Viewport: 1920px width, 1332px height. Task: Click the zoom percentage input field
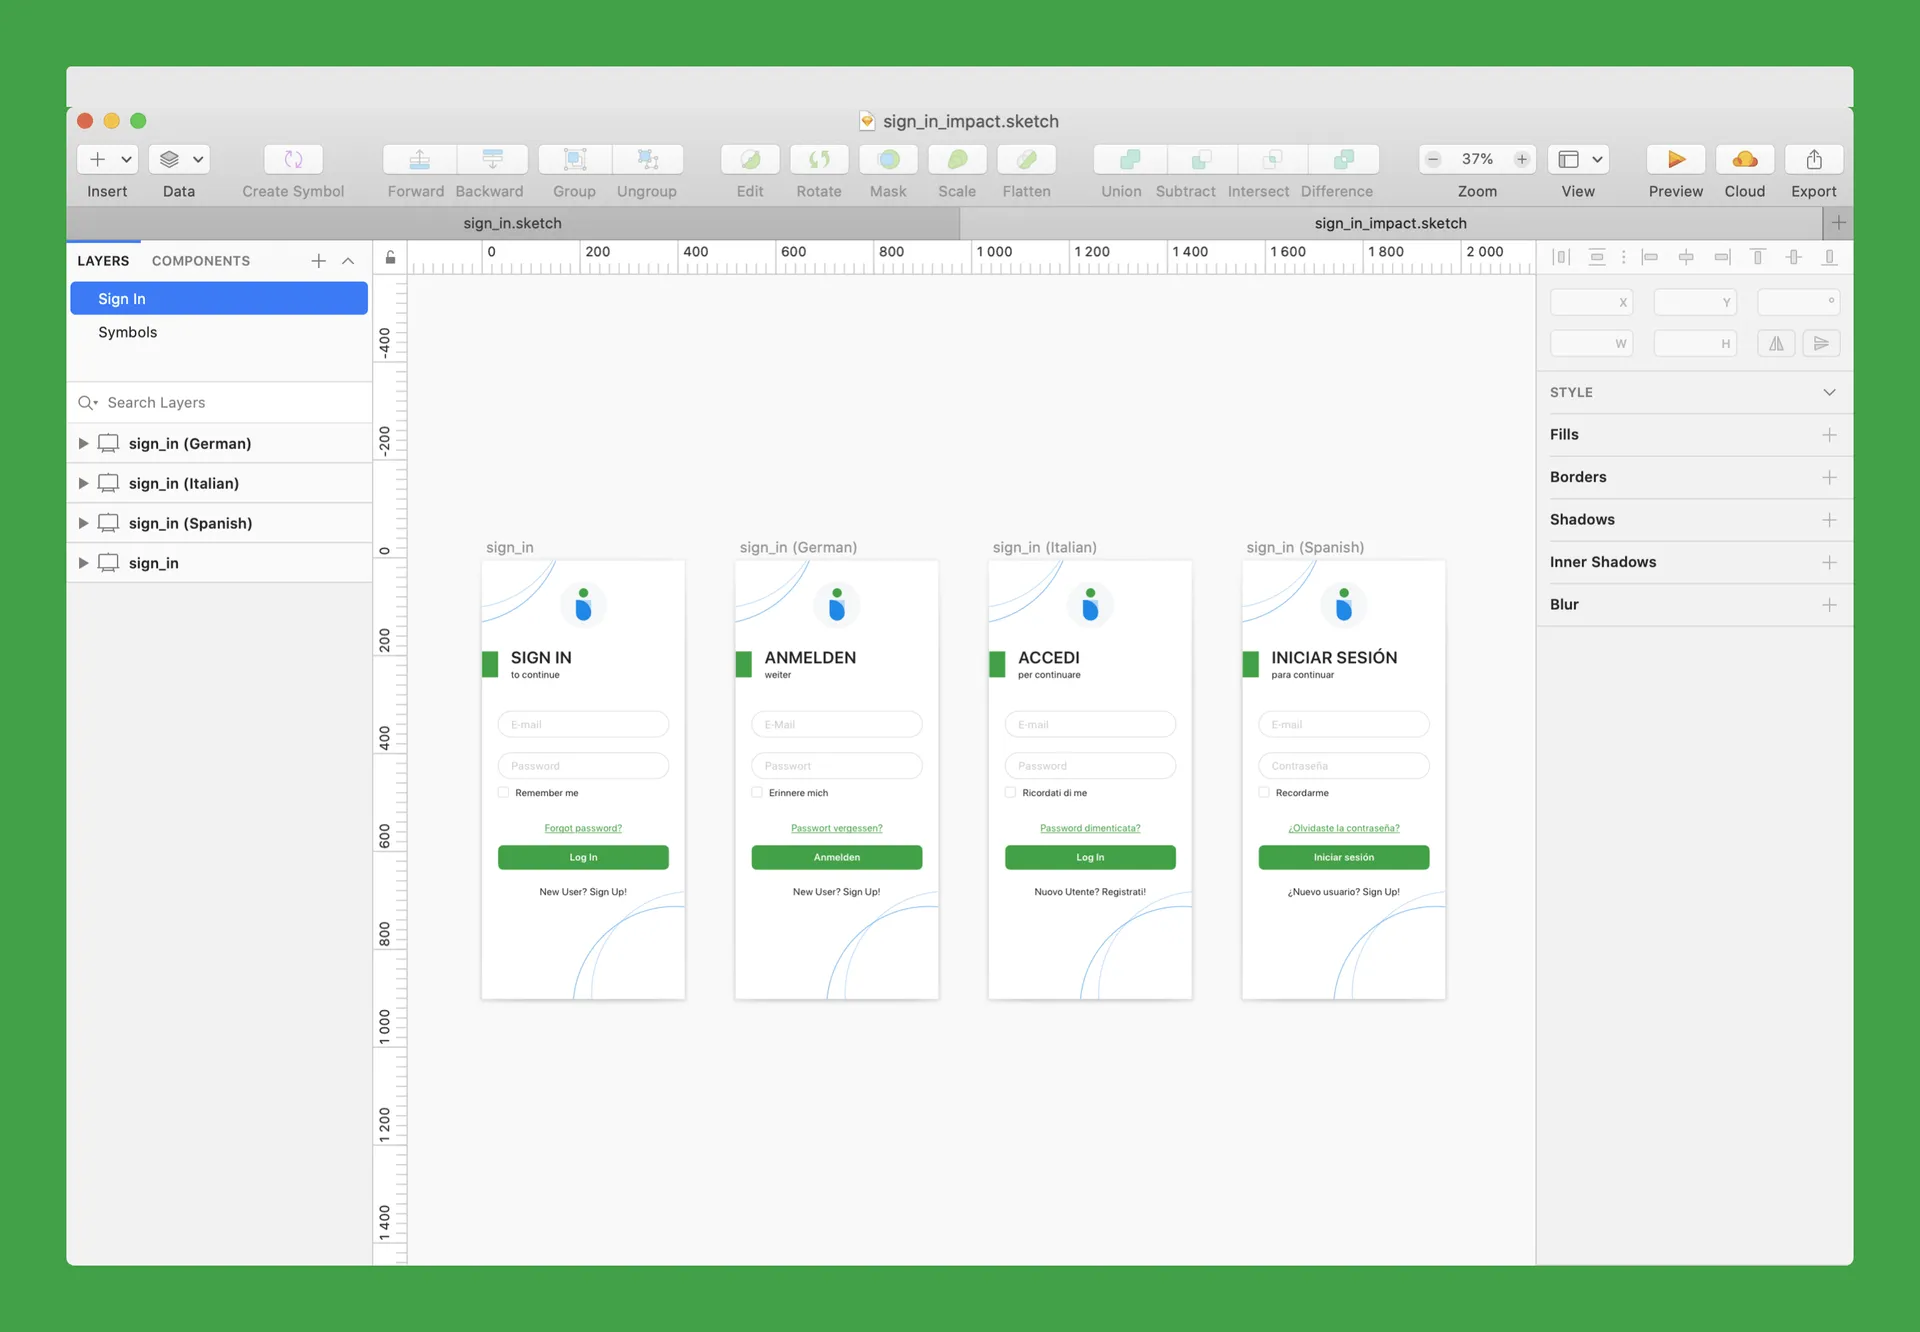[1476, 158]
